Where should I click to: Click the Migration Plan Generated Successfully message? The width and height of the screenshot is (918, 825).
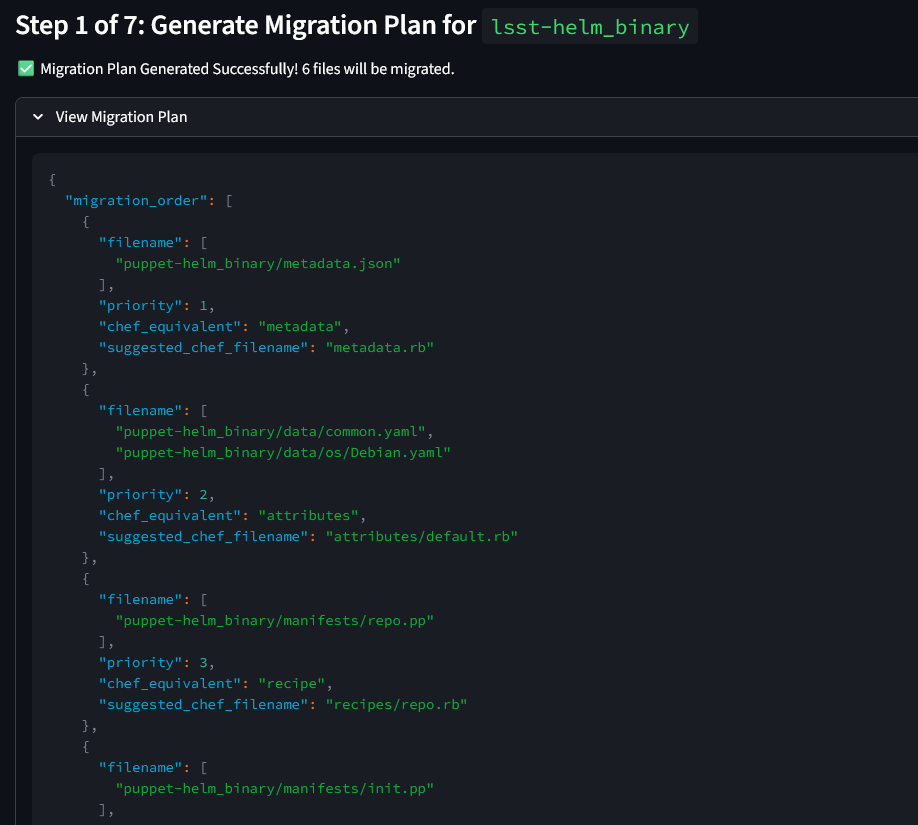[247, 69]
